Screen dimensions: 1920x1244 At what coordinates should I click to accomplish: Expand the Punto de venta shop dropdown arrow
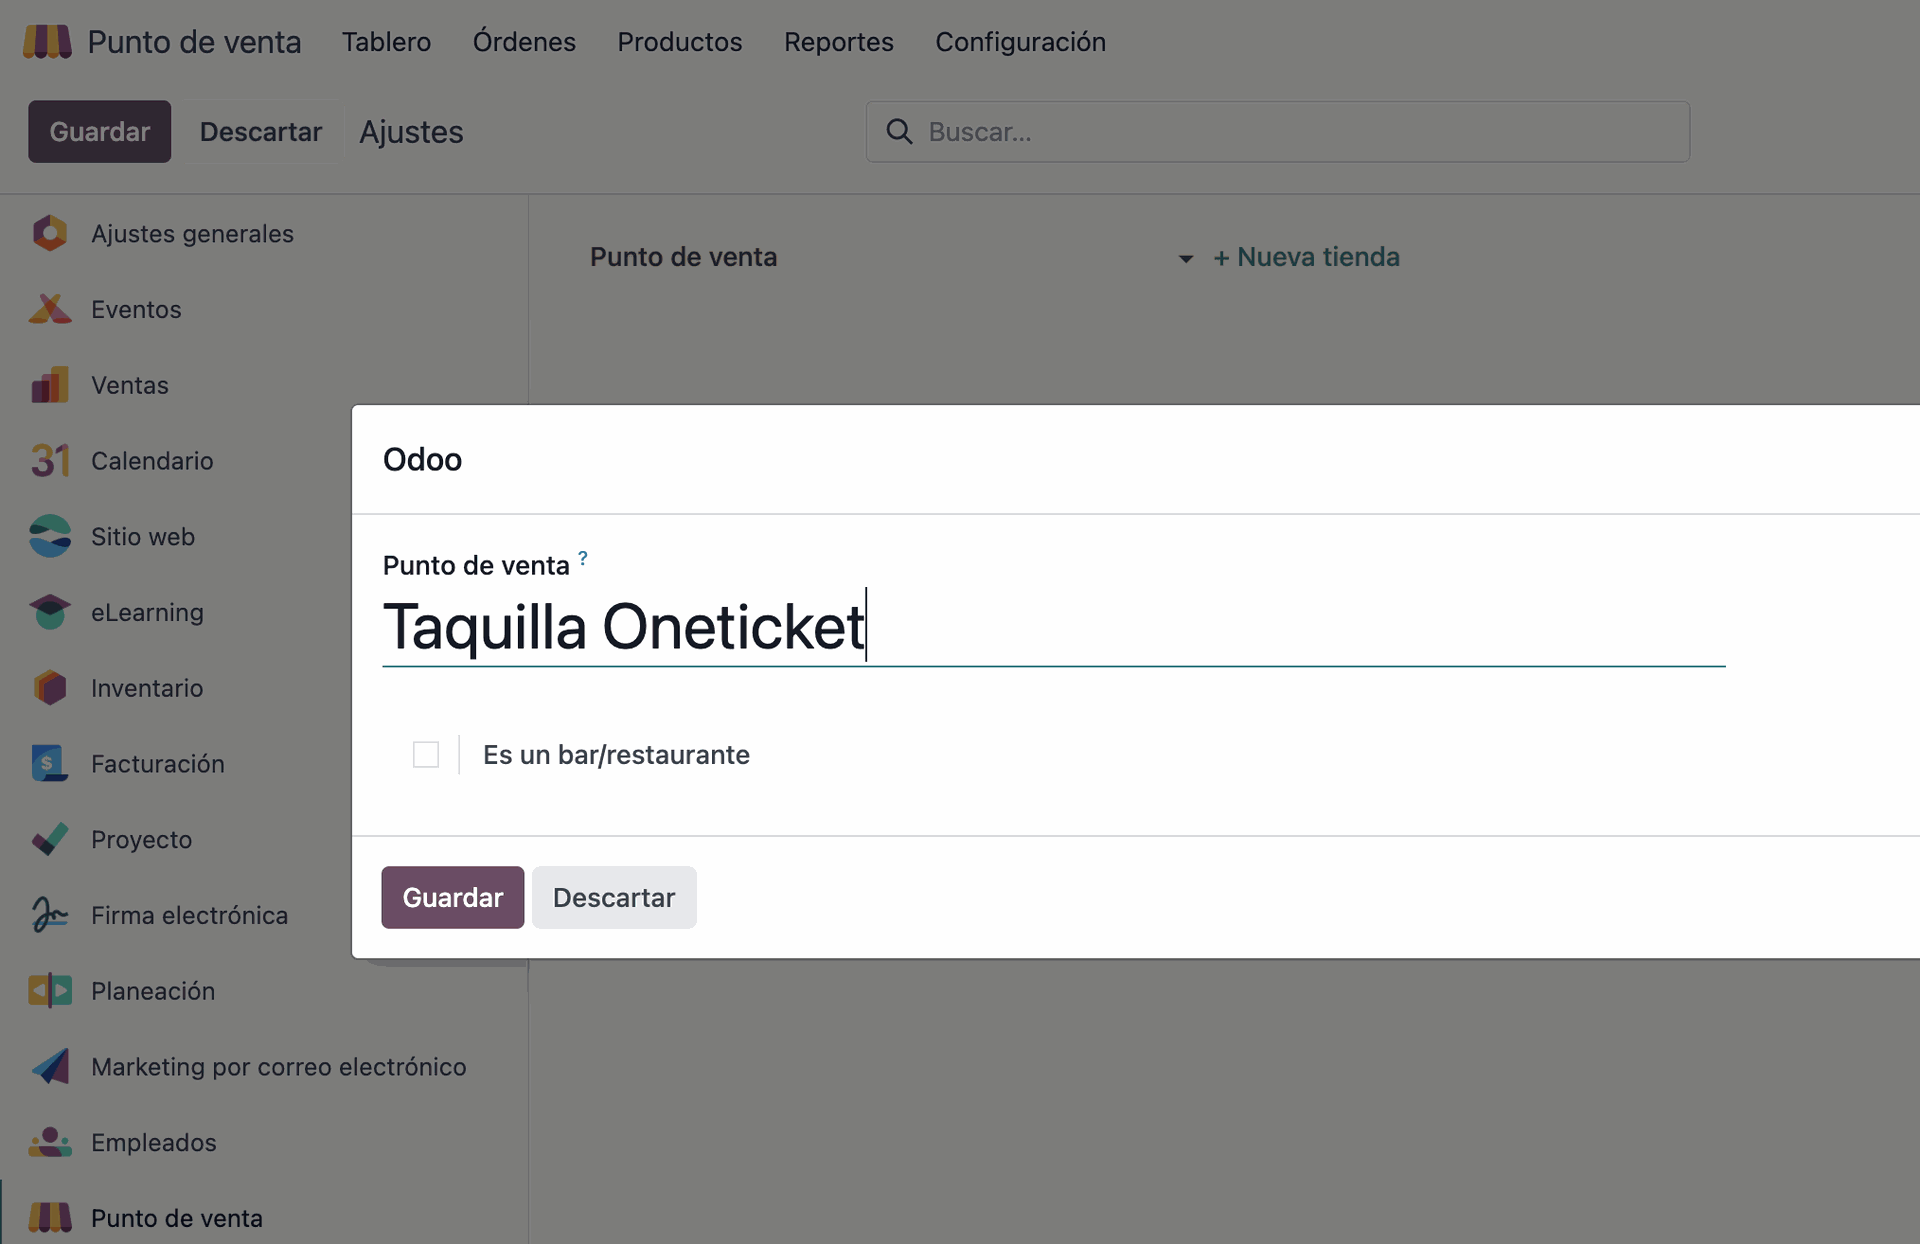coord(1185,259)
